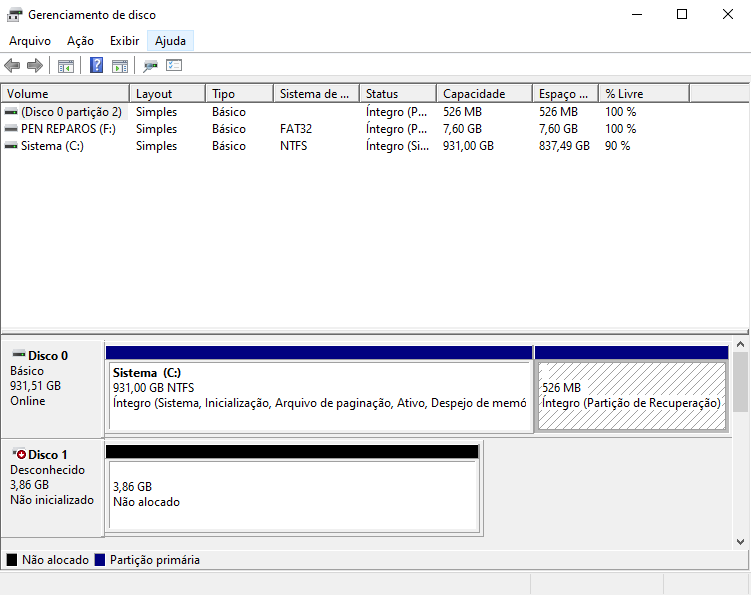Screen dimensions: 751x595
Task: Click the Disk Management app title icon
Action: (x=14, y=15)
